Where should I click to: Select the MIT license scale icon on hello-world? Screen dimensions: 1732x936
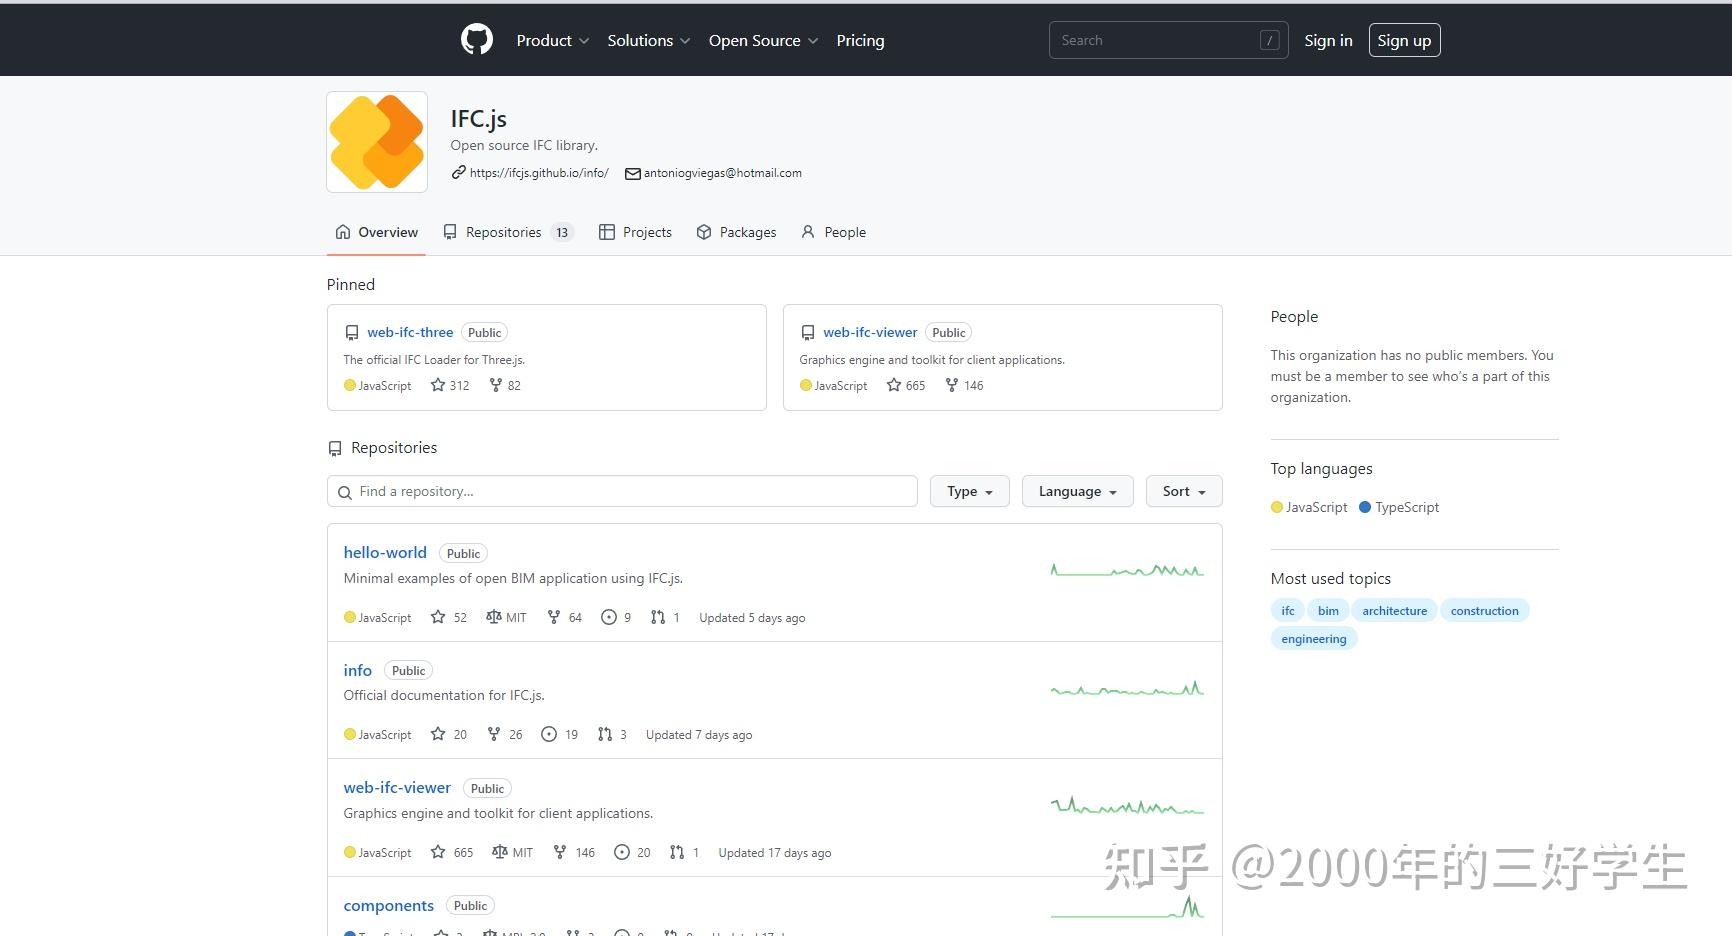(495, 617)
